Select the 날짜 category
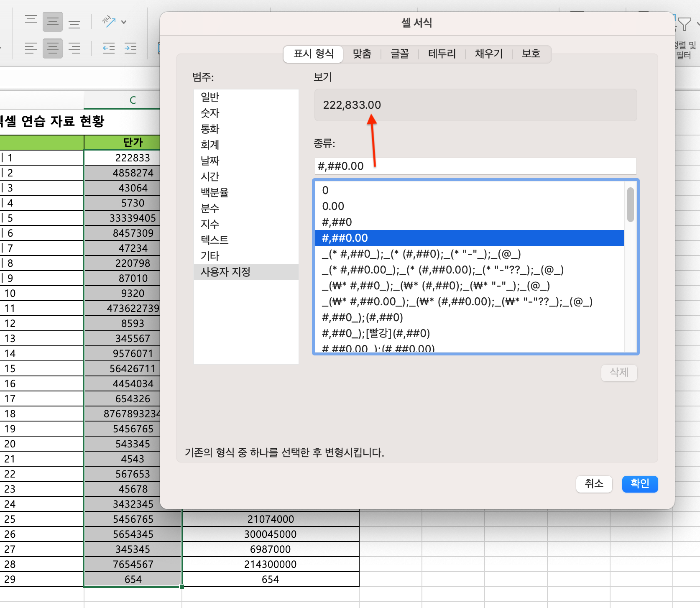Image resolution: width=700 pixels, height=608 pixels. click(x=246, y=161)
